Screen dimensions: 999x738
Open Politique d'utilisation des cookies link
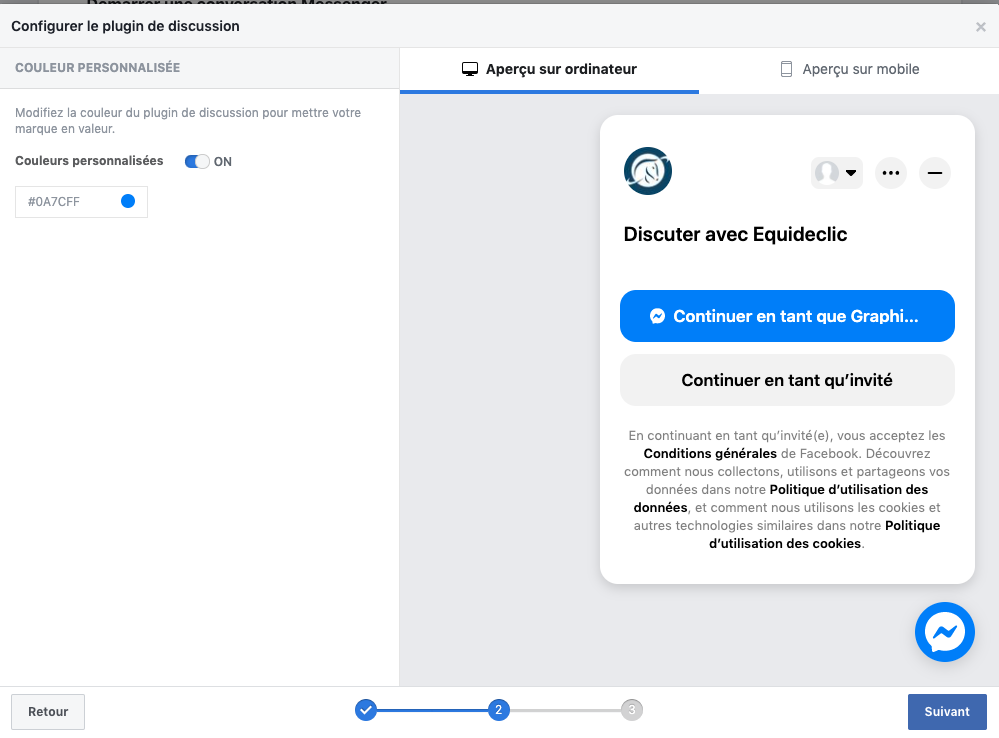[824, 535]
